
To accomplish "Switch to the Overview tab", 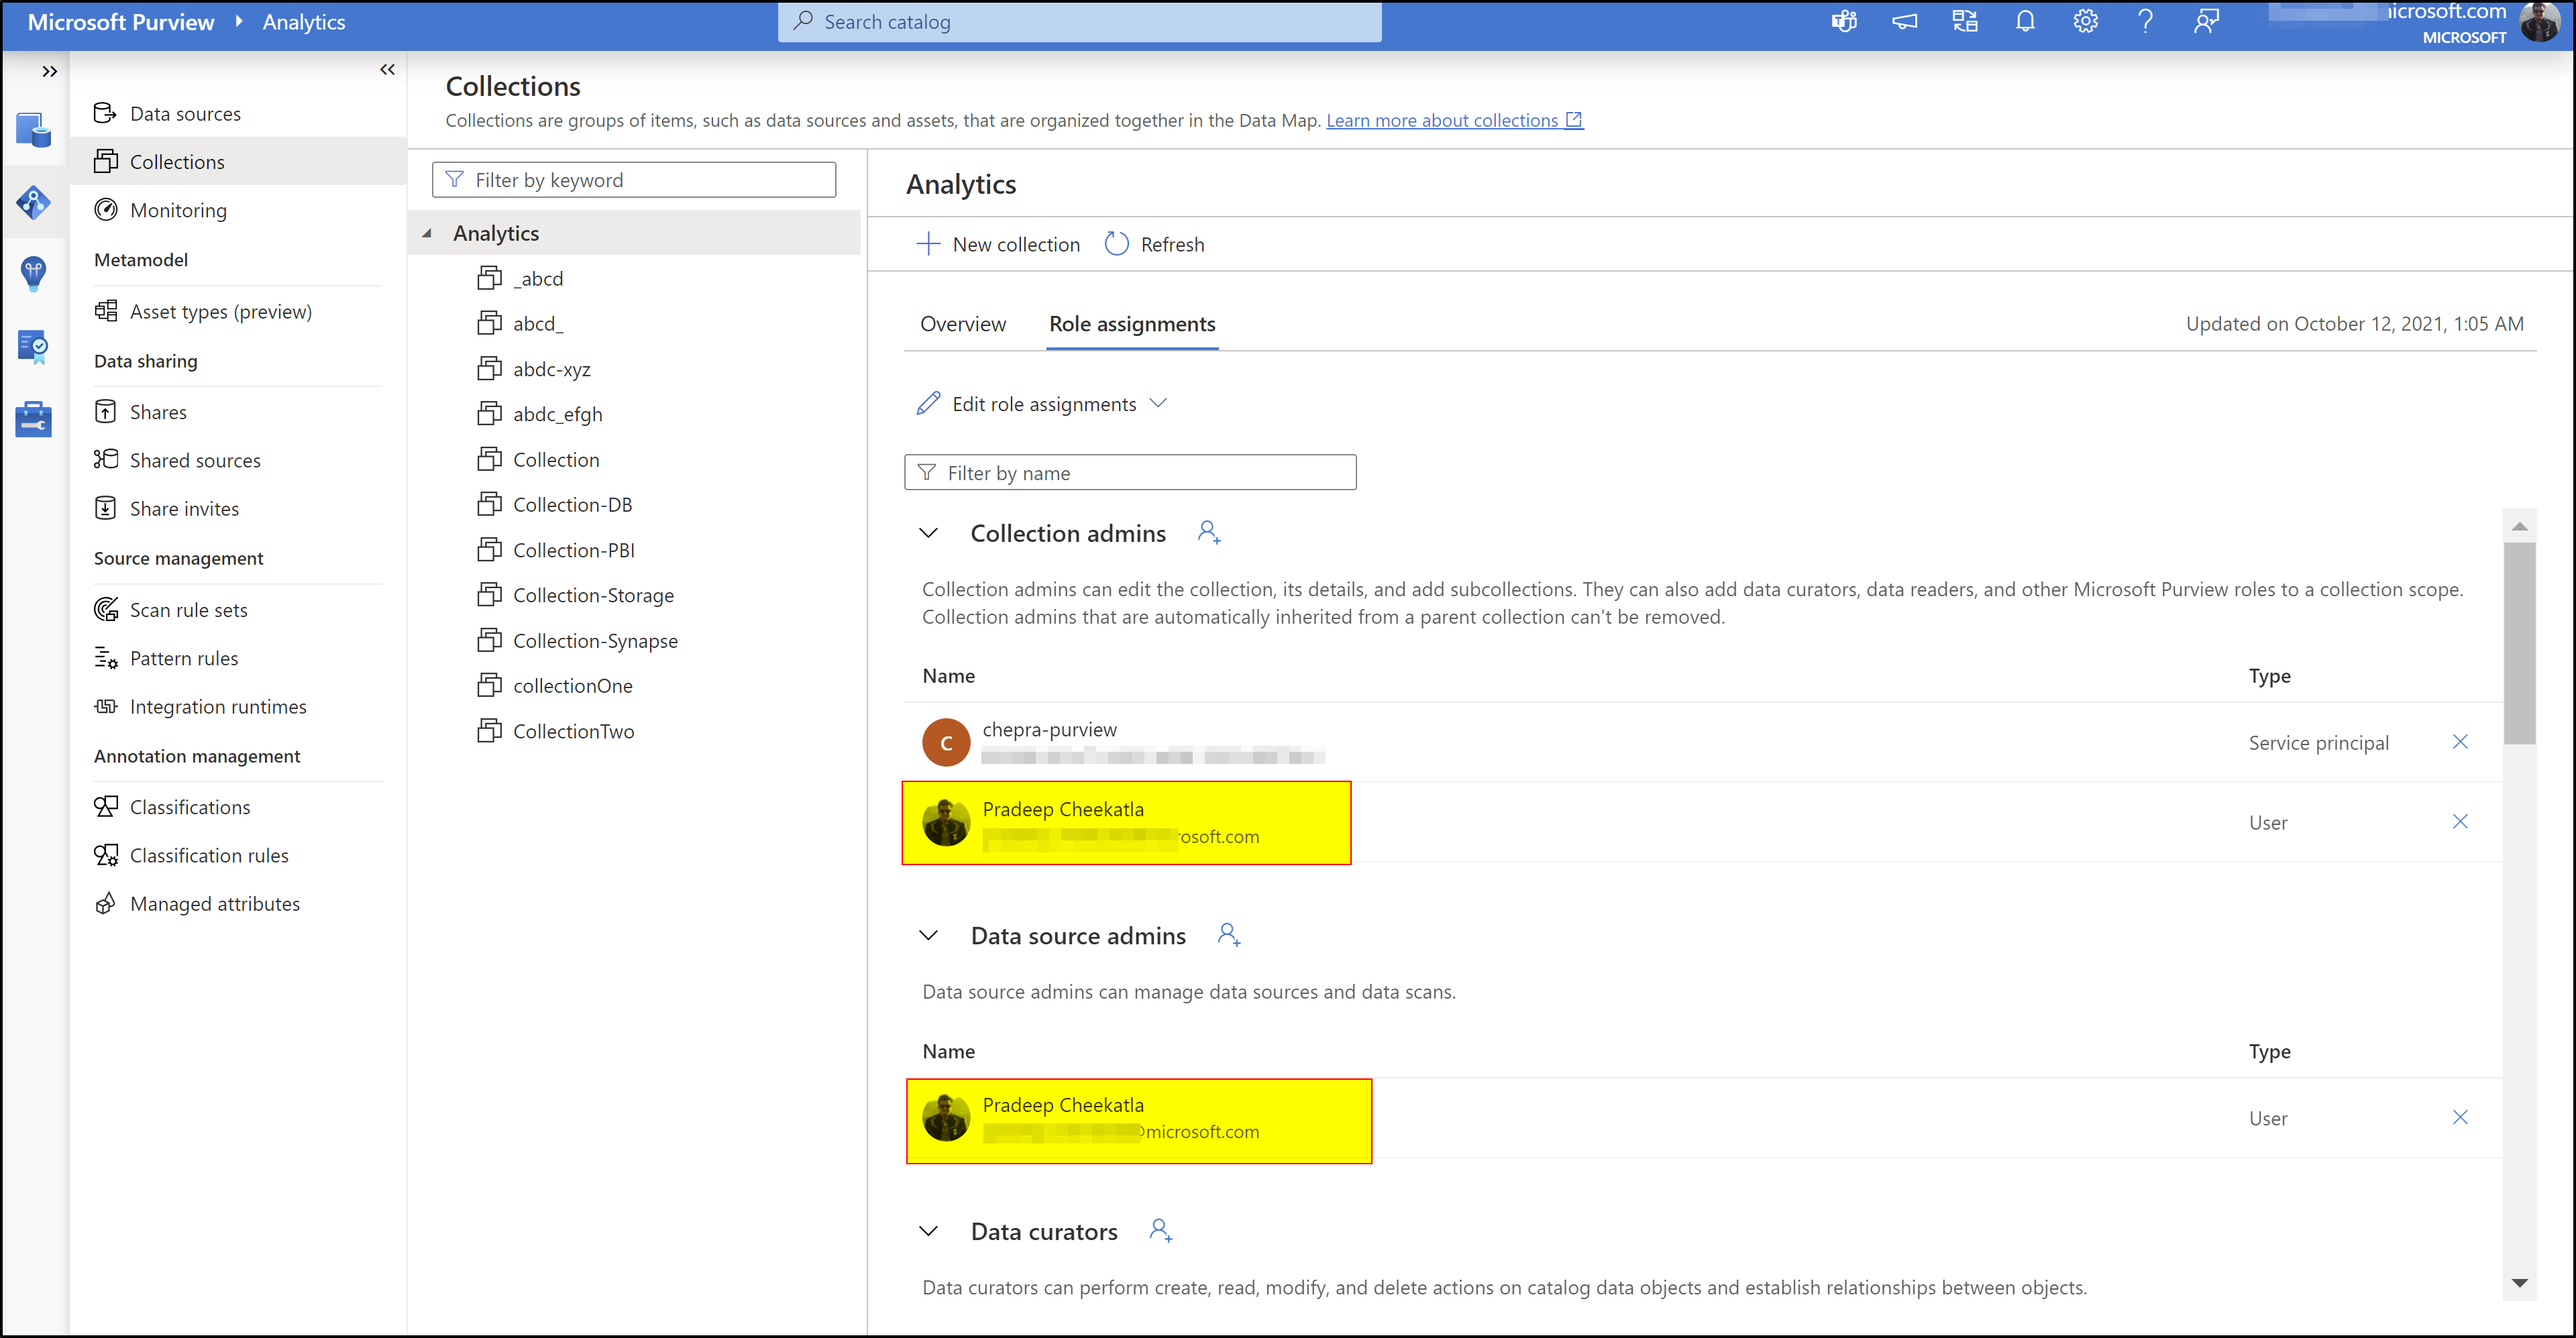I will pyautogui.click(x=962, y=324).
